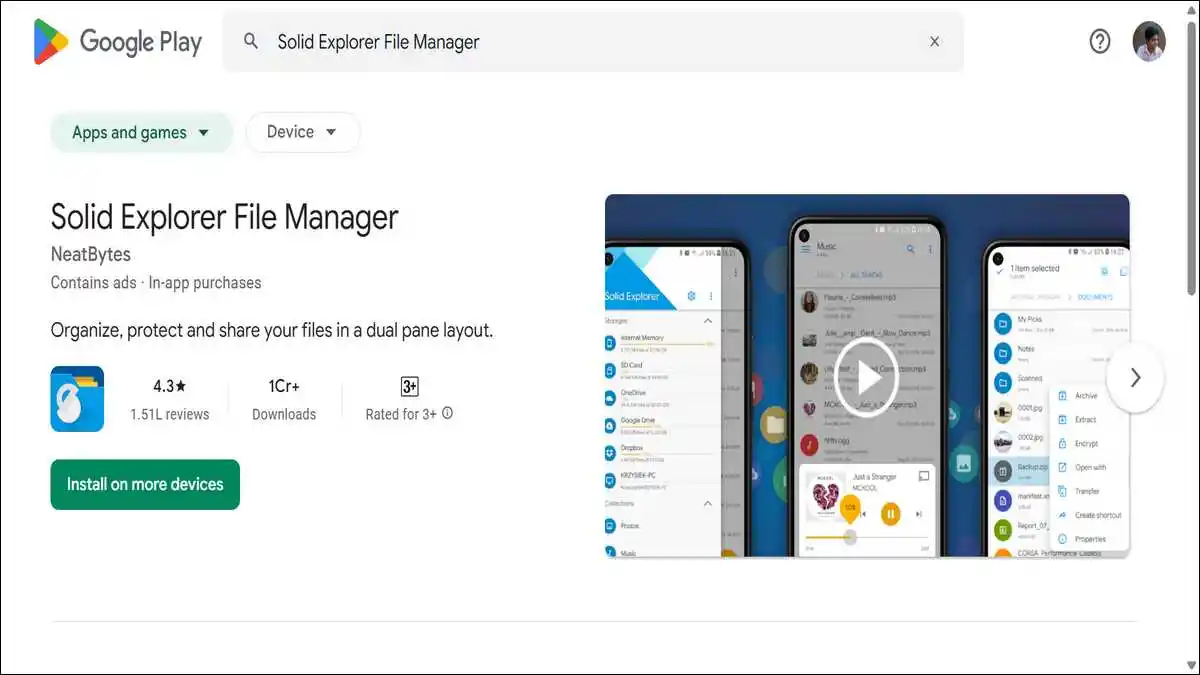1200x675 pixels.
Task: Click the Transfer item in screenshot menu
Action: point(1086,491)
